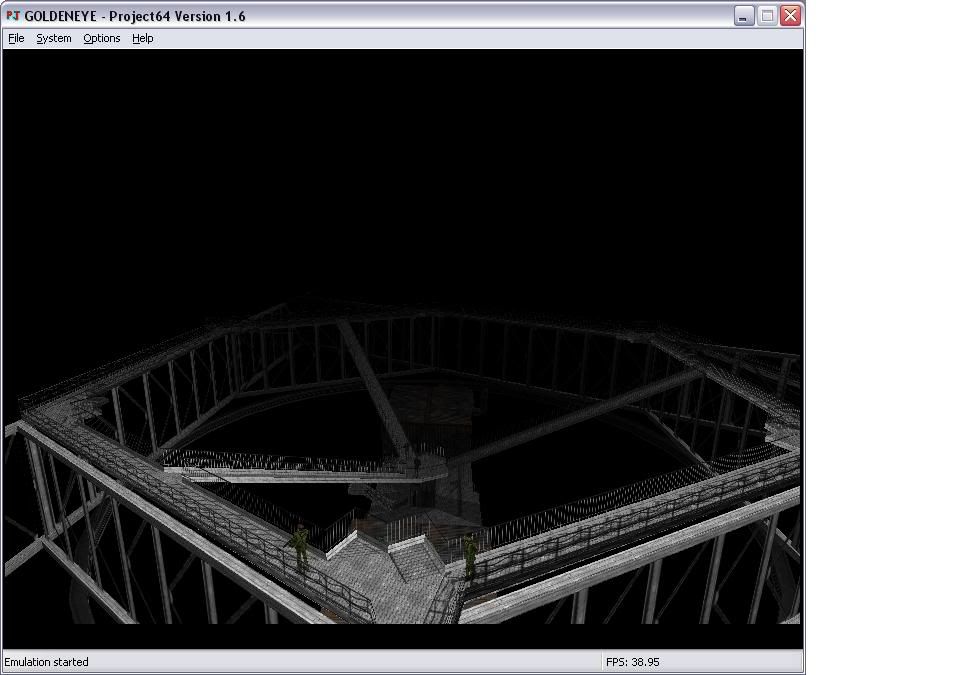Open the Options menu
This screenshot has height=675, width=962.
point(102,38)
